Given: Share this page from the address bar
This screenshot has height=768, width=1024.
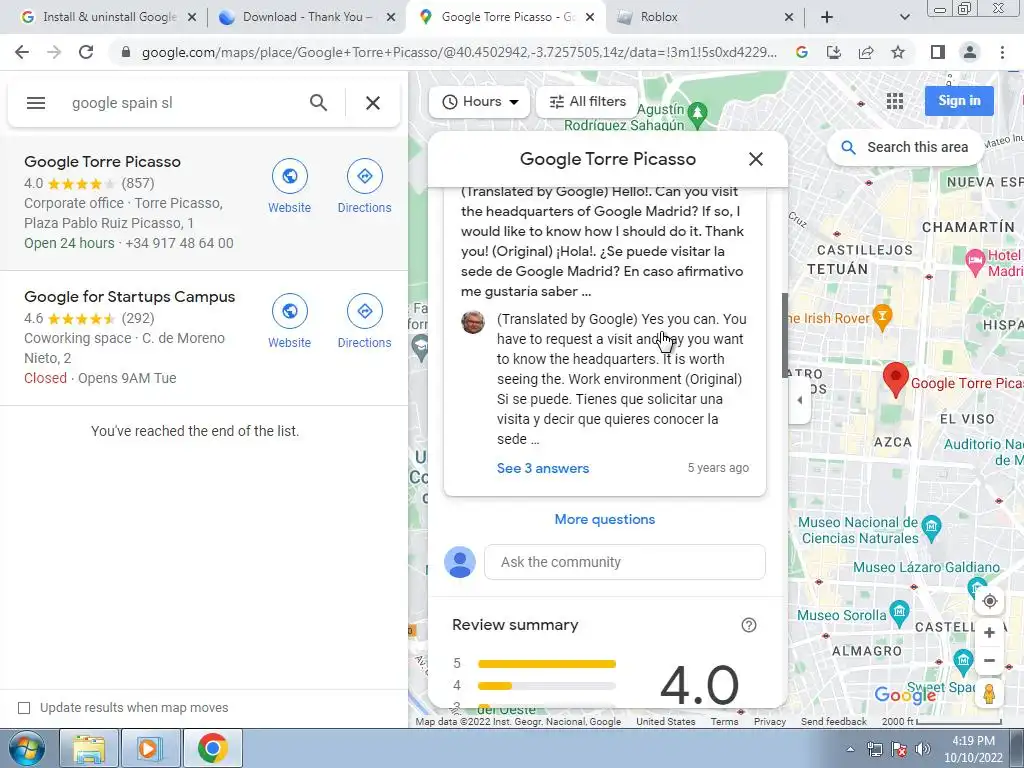Looking at the screenshot, I should click(x=866, y=52).
